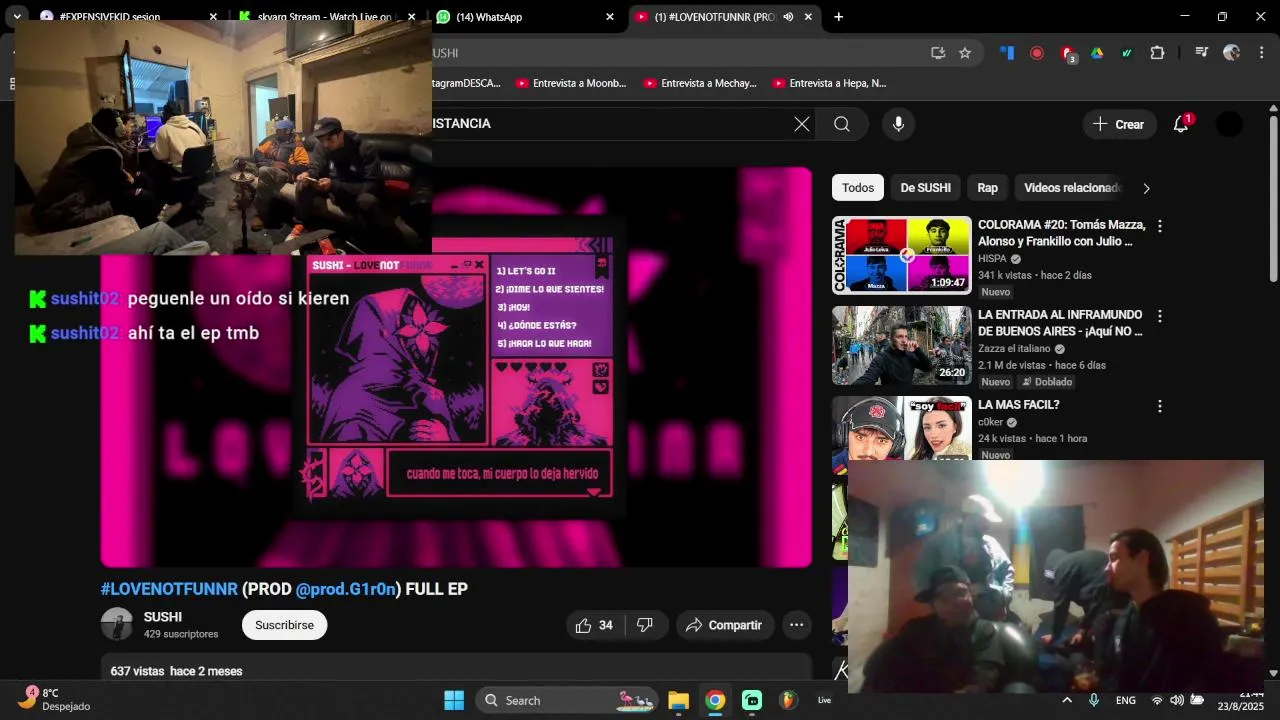Open options menu for COLORAMA #20 video
The height and width of the screenshot is (720, 1280).
coord(1160,226)
